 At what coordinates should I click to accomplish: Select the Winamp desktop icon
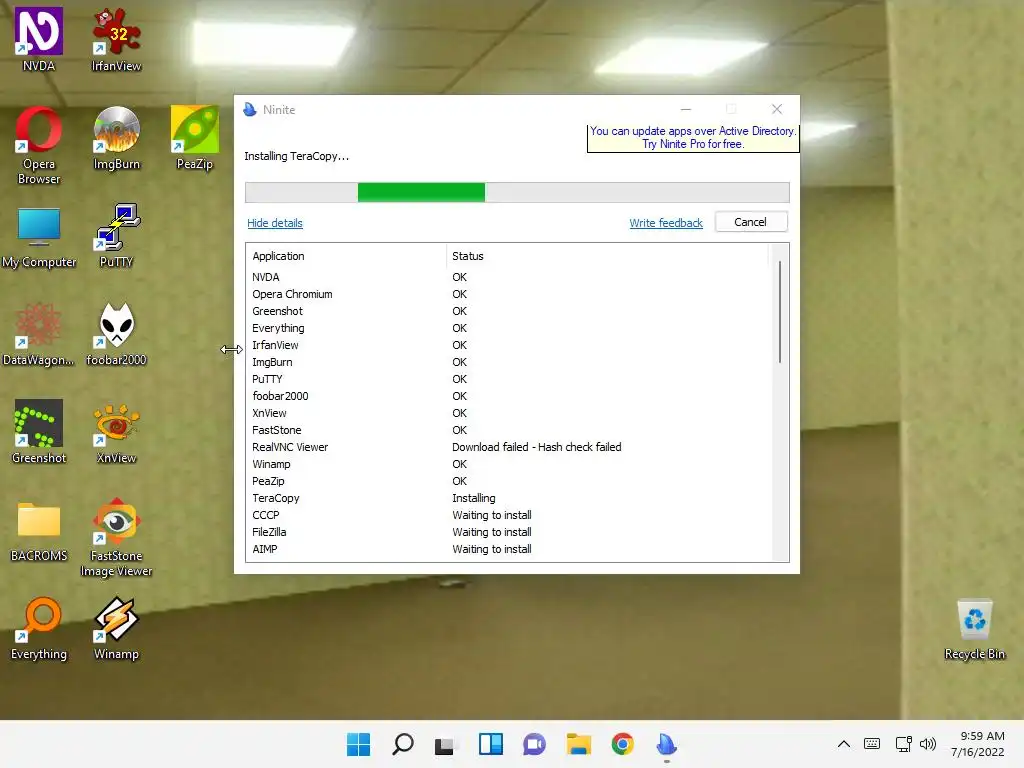point(116,628)
